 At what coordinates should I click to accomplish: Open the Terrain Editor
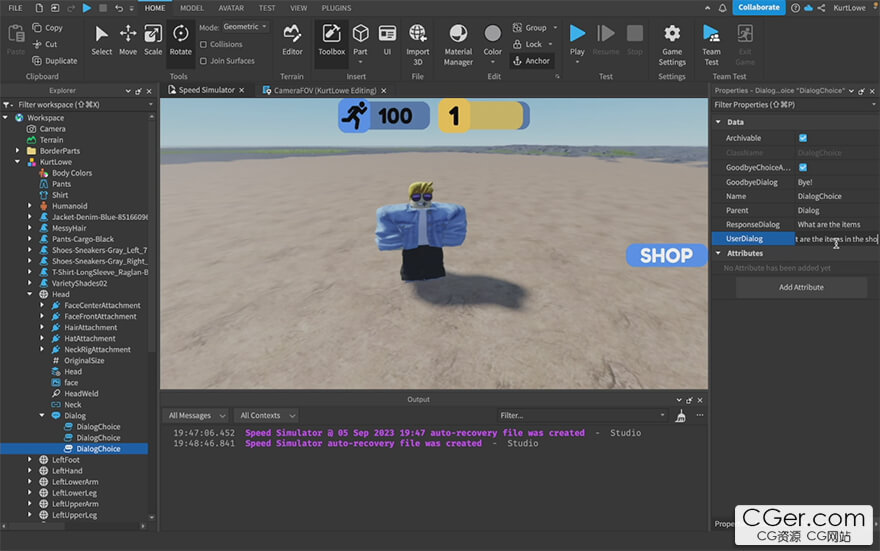292,40
